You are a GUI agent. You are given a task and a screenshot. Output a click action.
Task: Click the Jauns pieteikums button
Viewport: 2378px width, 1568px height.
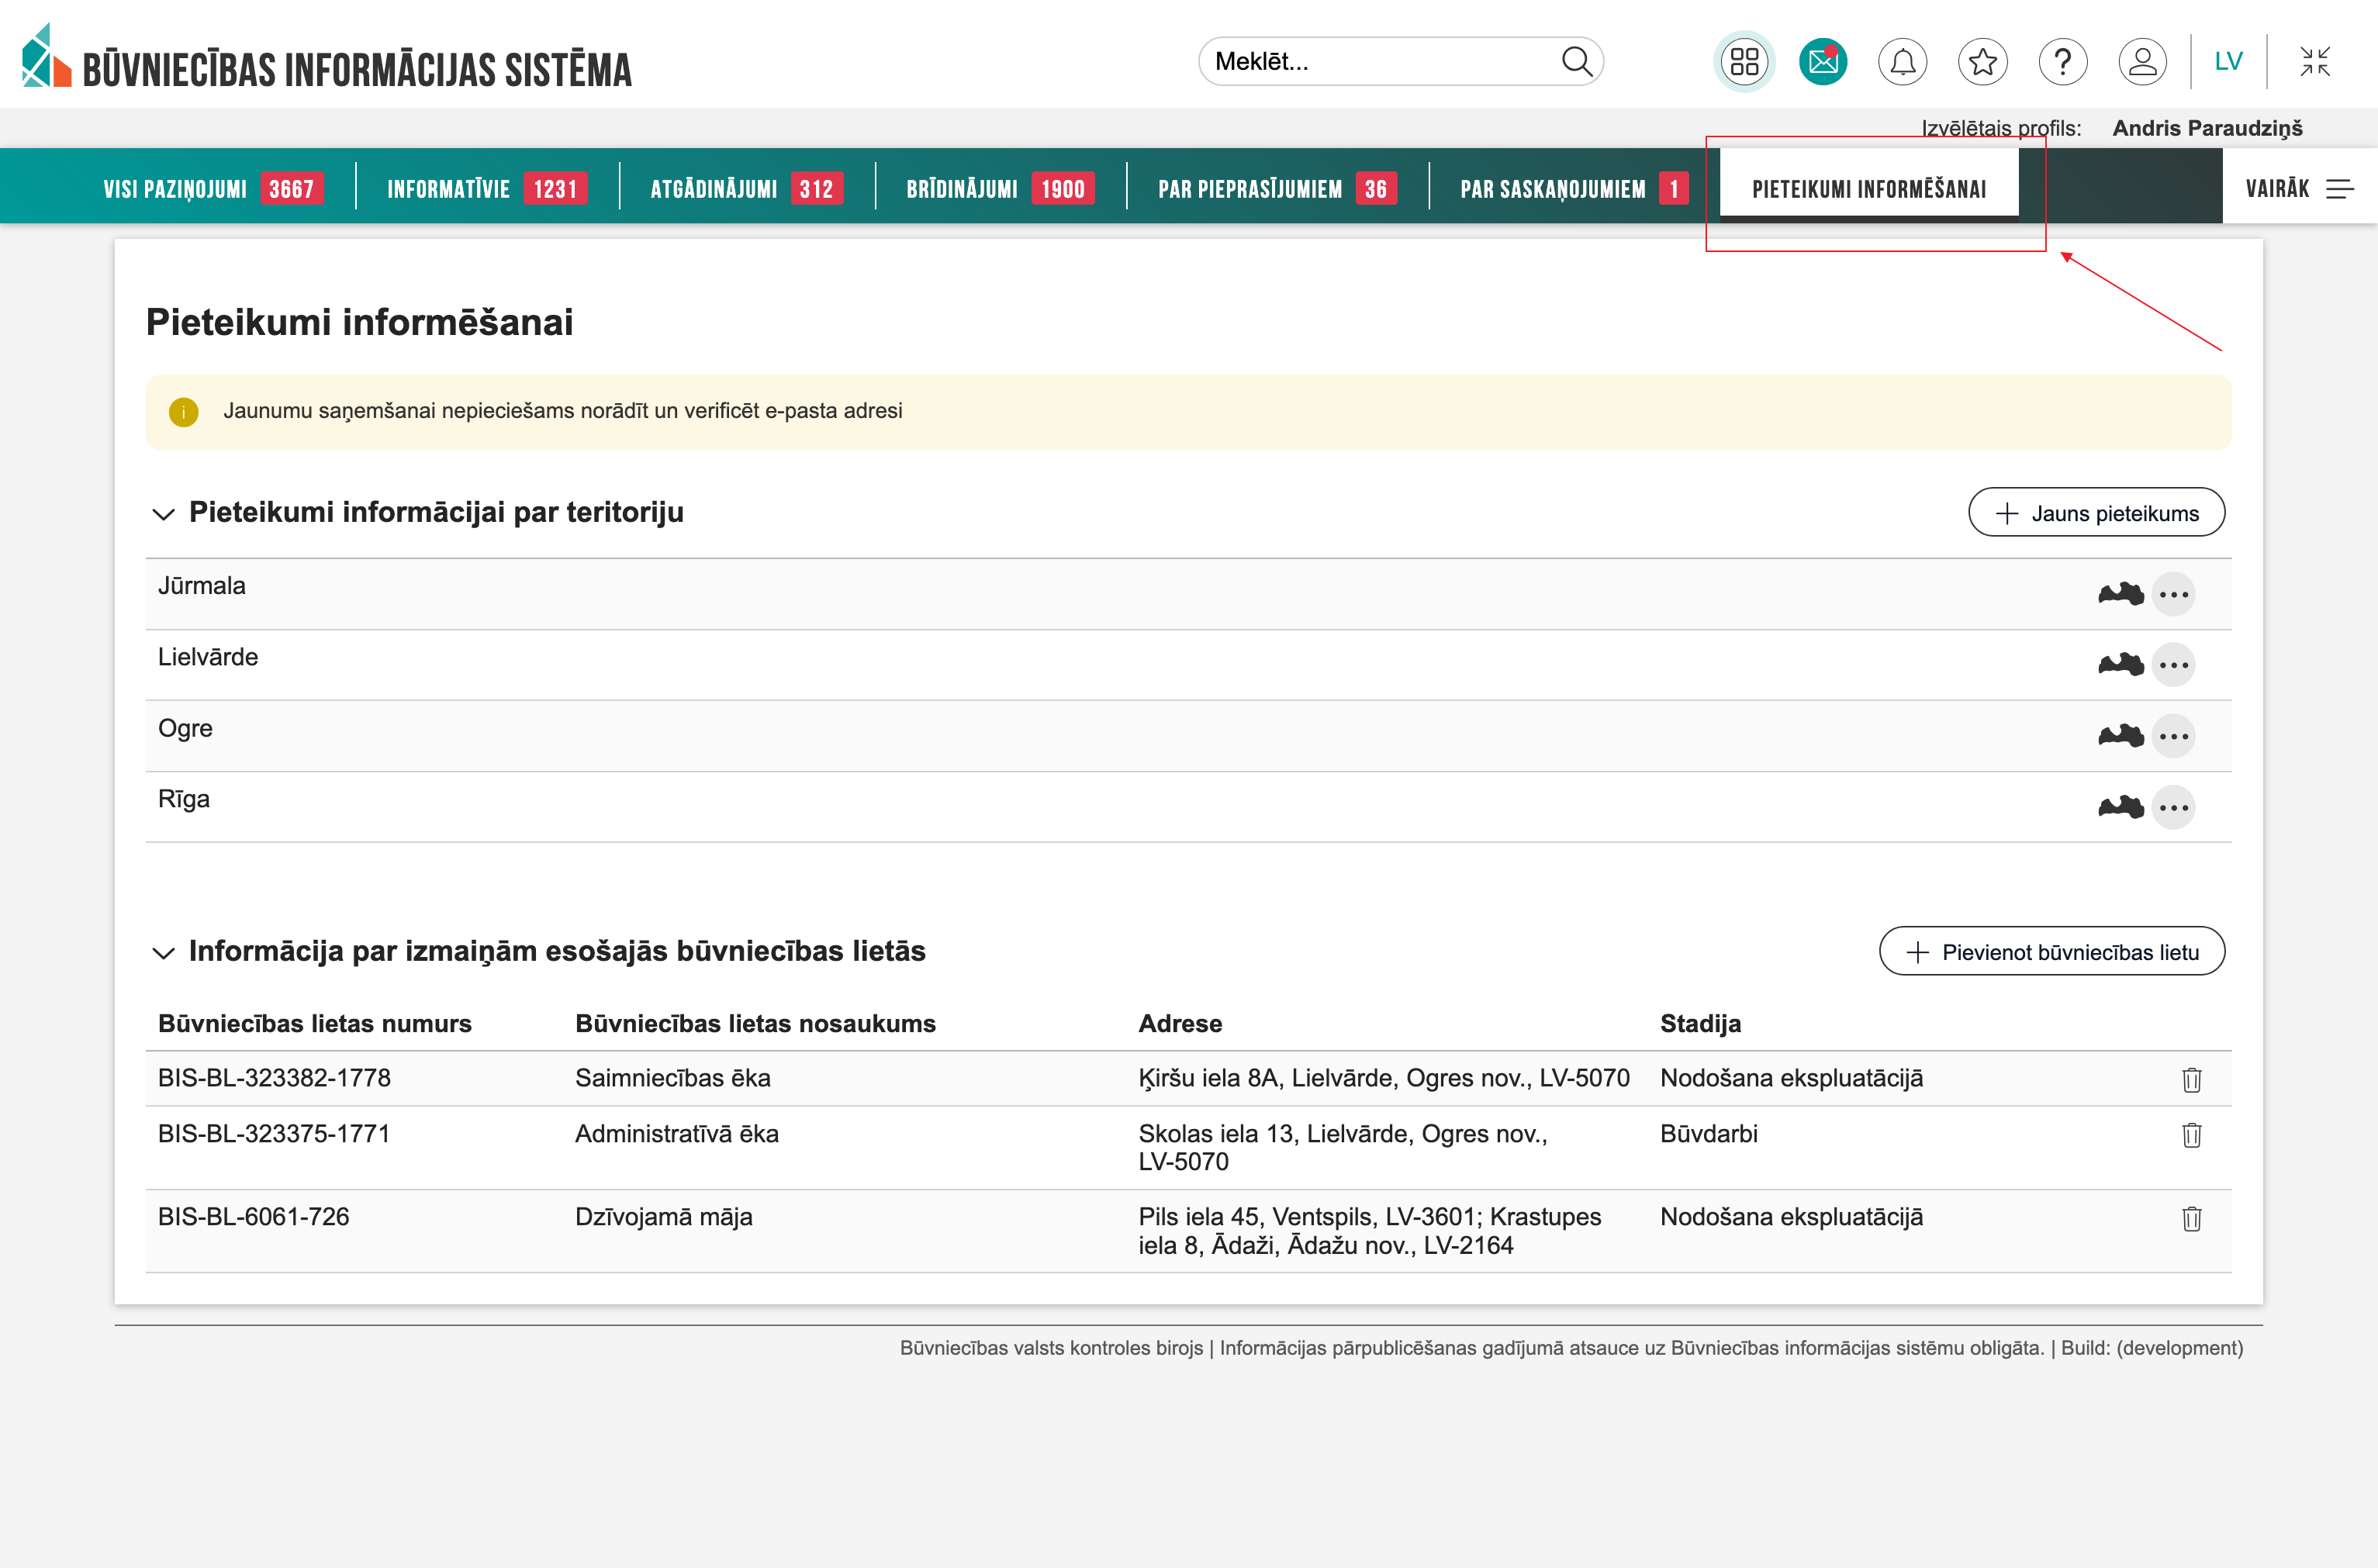tap(2096, 513)
